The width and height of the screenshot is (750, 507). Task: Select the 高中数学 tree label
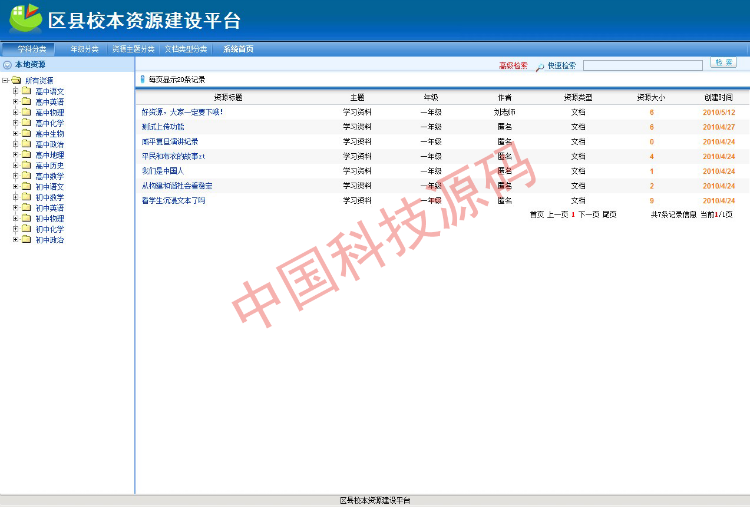pos(50,176)
